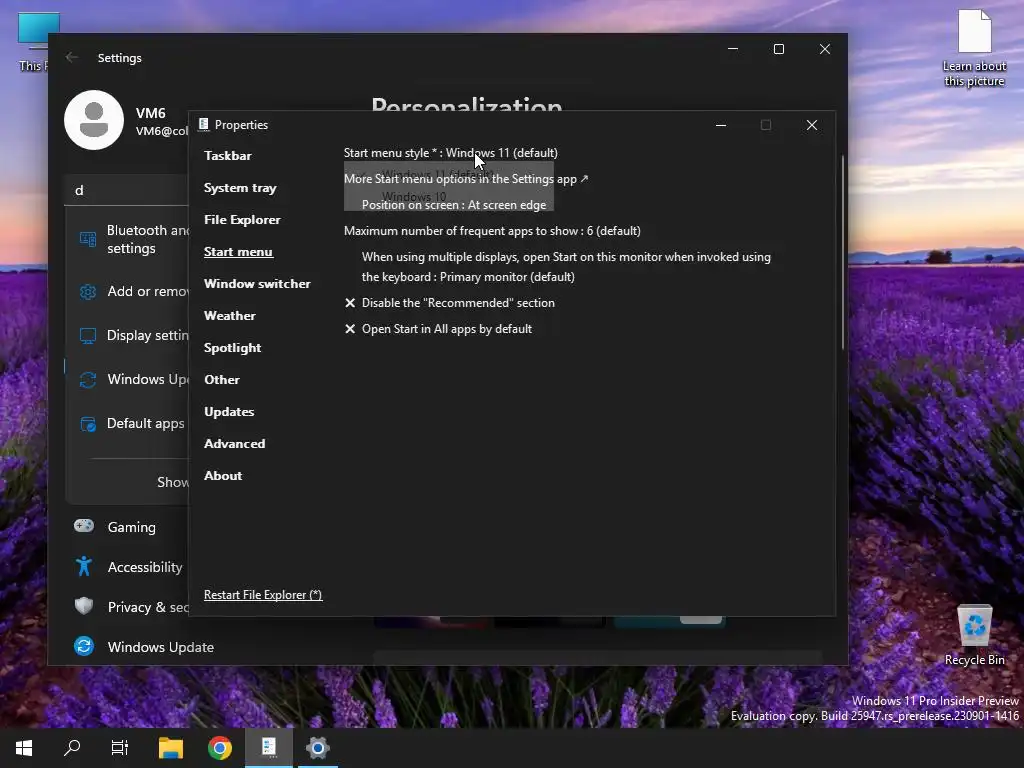Screen dimensions: 1024x768
Task: Choose Windows 10 in style popup
Action: (x=414, y=197)
